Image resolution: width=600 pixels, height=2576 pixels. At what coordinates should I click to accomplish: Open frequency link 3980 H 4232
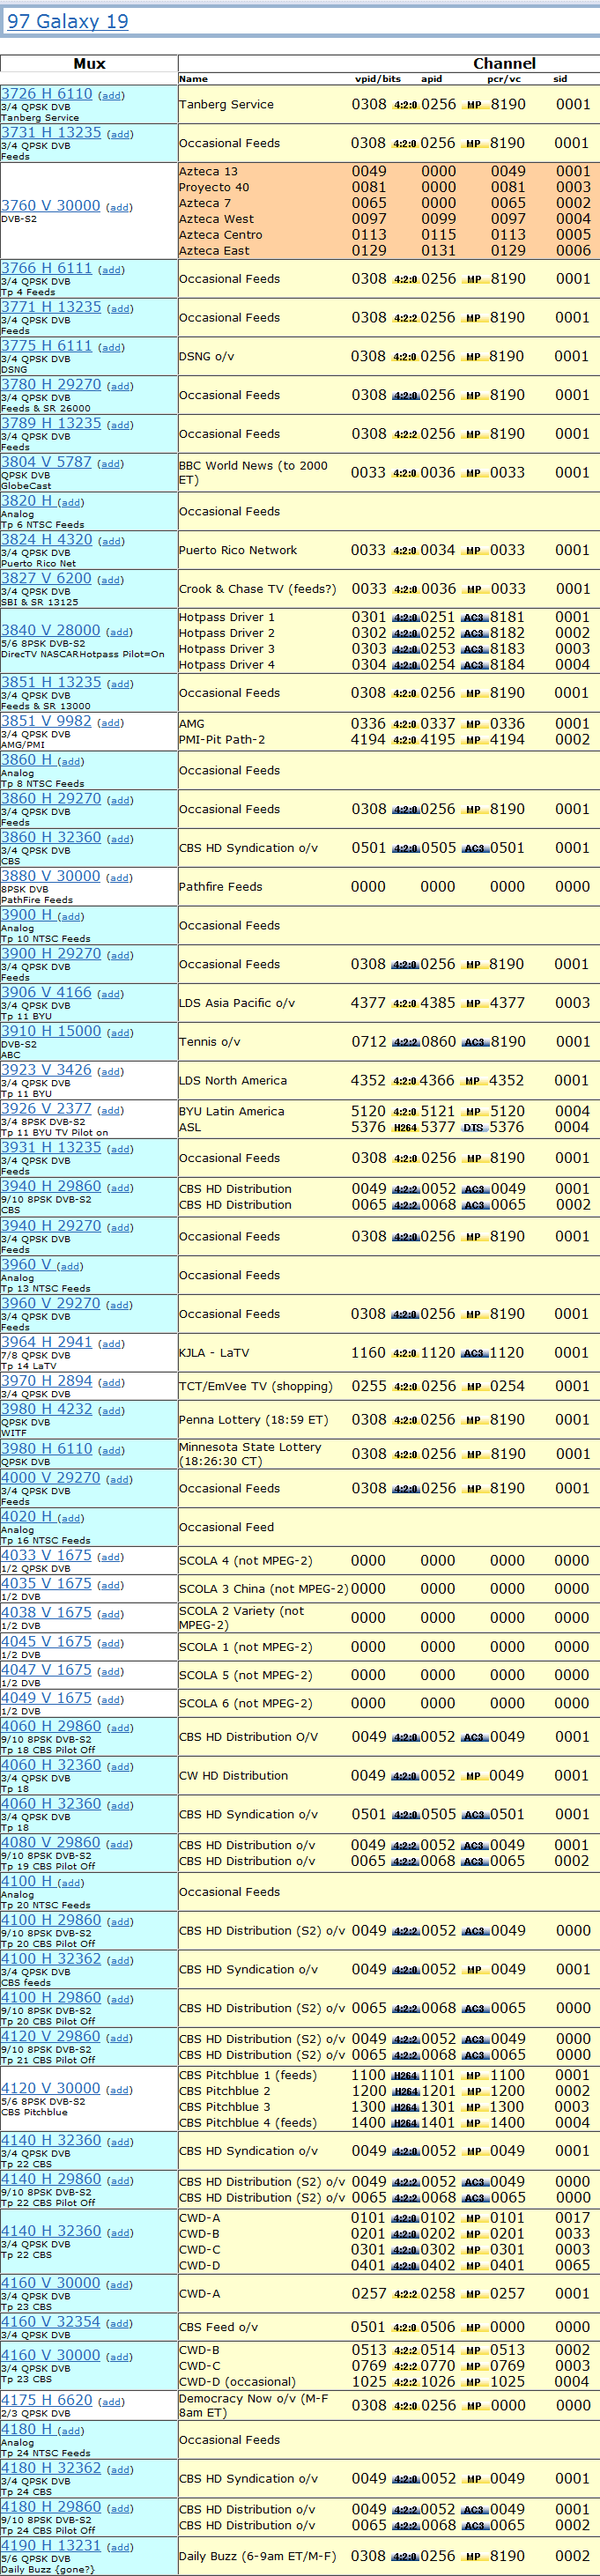(x=47, y=1409)
